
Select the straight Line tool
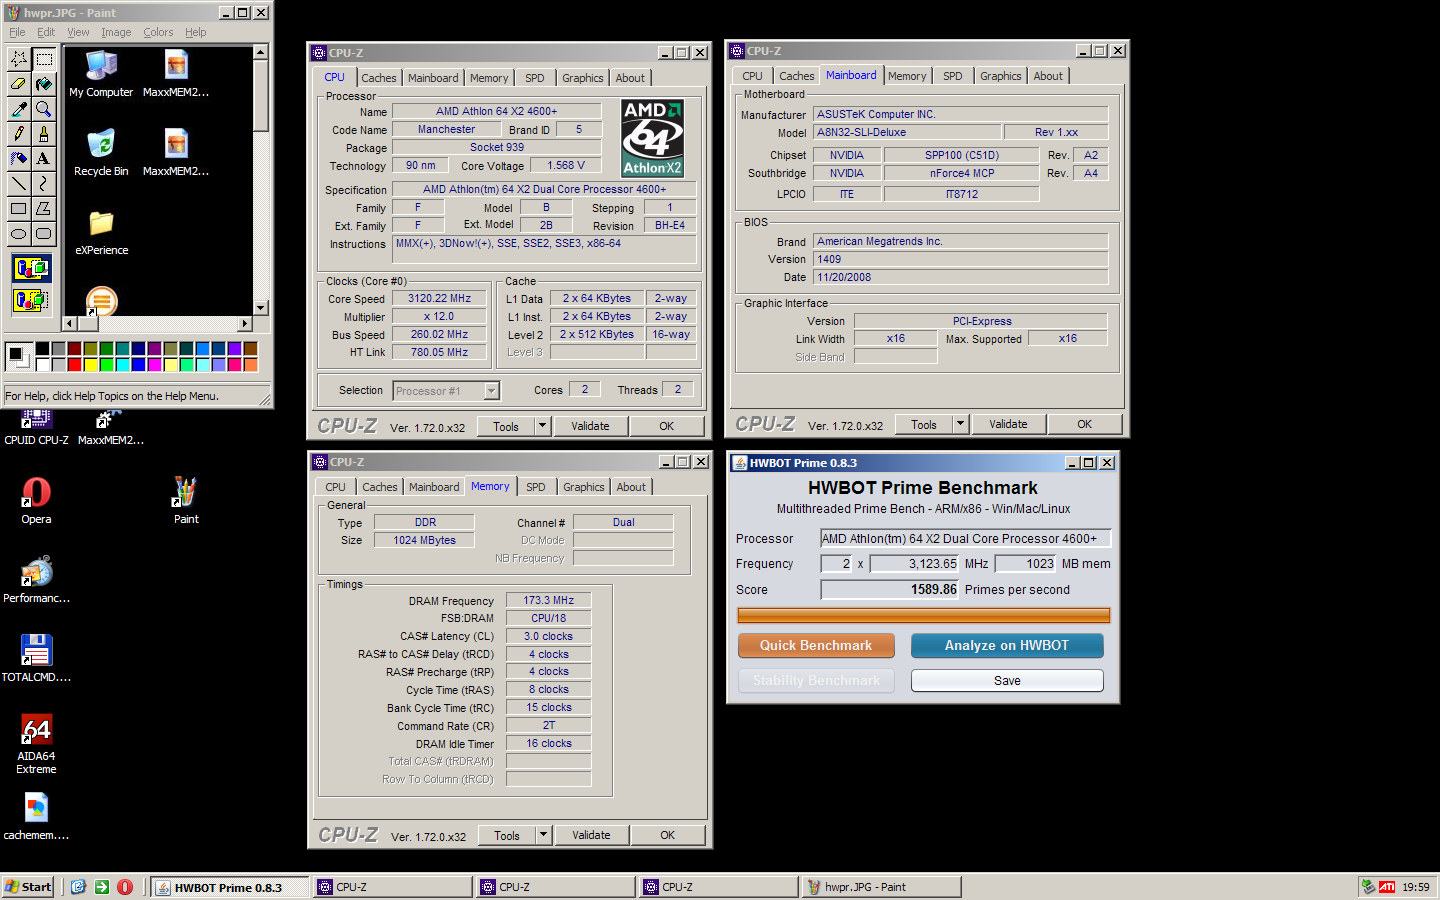pyautogui.click(x=19, y=184)
